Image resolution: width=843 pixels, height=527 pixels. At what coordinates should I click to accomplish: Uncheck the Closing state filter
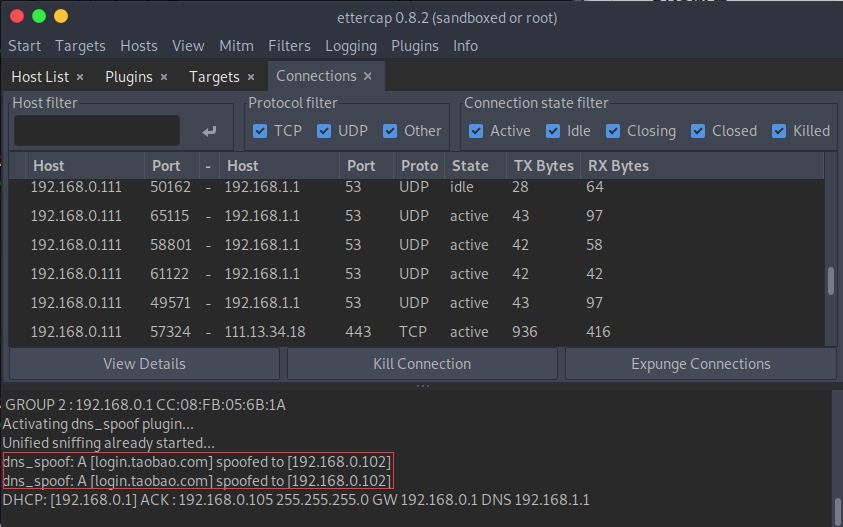[x=613, y=131]
